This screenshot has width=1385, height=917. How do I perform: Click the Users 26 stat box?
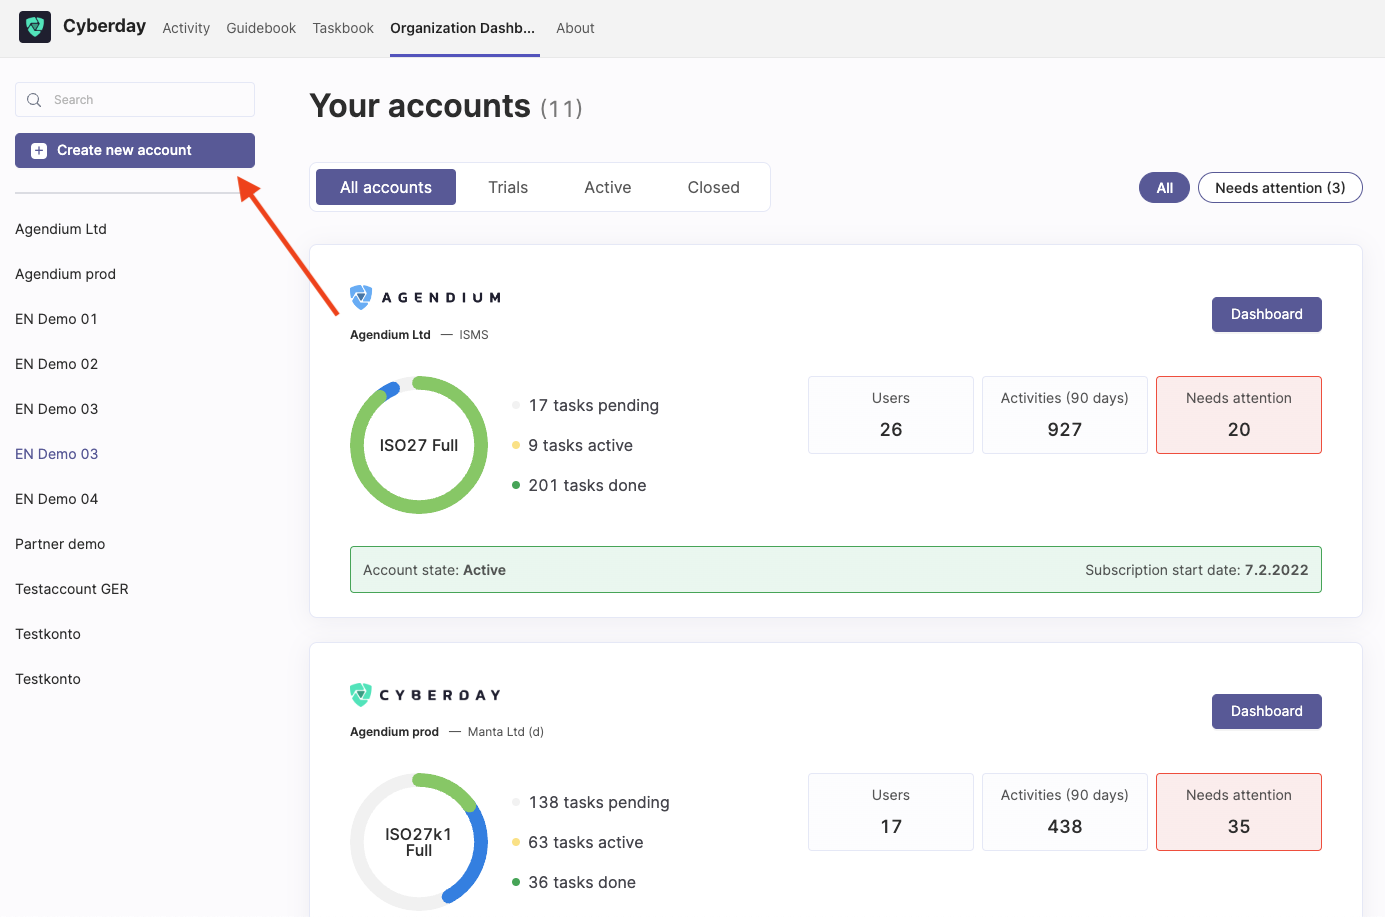(x=891, y=415)
